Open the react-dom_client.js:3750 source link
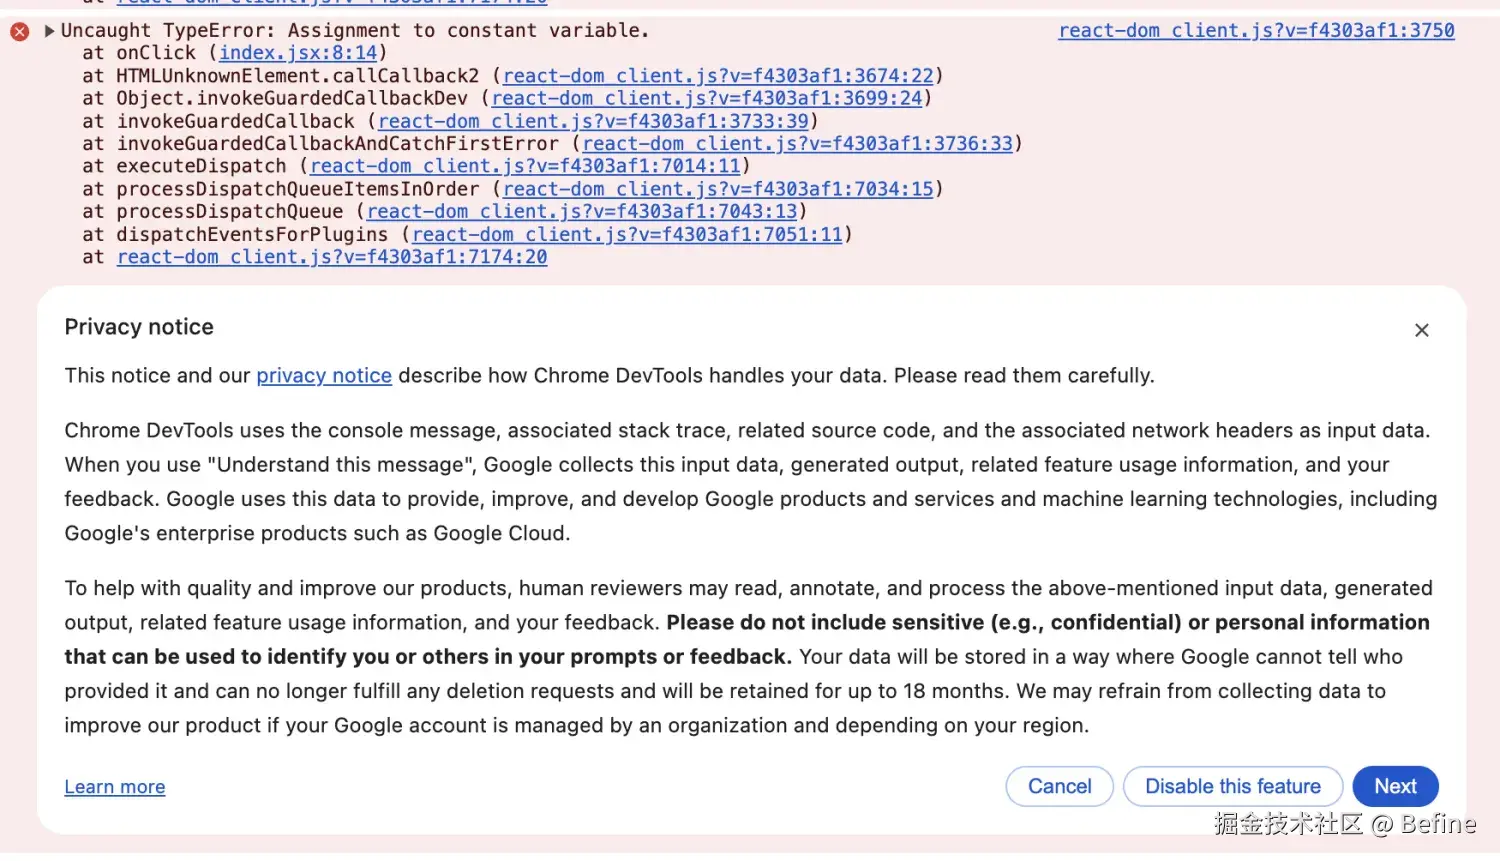This screenshot has width=1500, height=861. (1256, 31)
